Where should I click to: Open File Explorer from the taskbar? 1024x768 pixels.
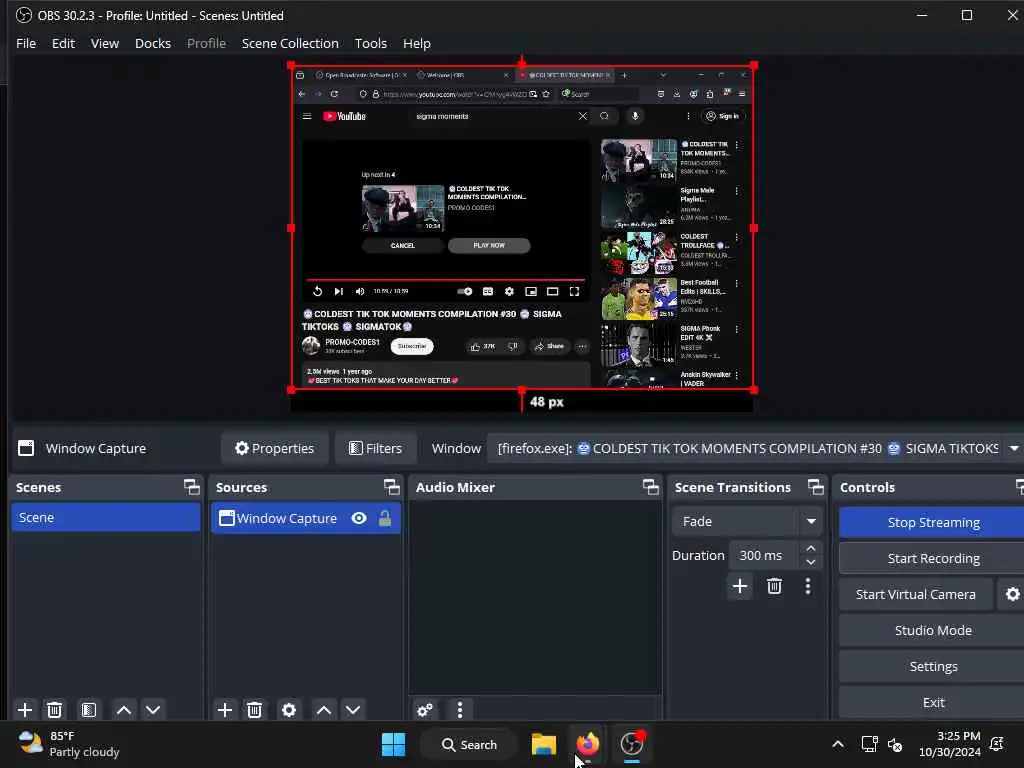pyautogui.click(x=543, y=744)
